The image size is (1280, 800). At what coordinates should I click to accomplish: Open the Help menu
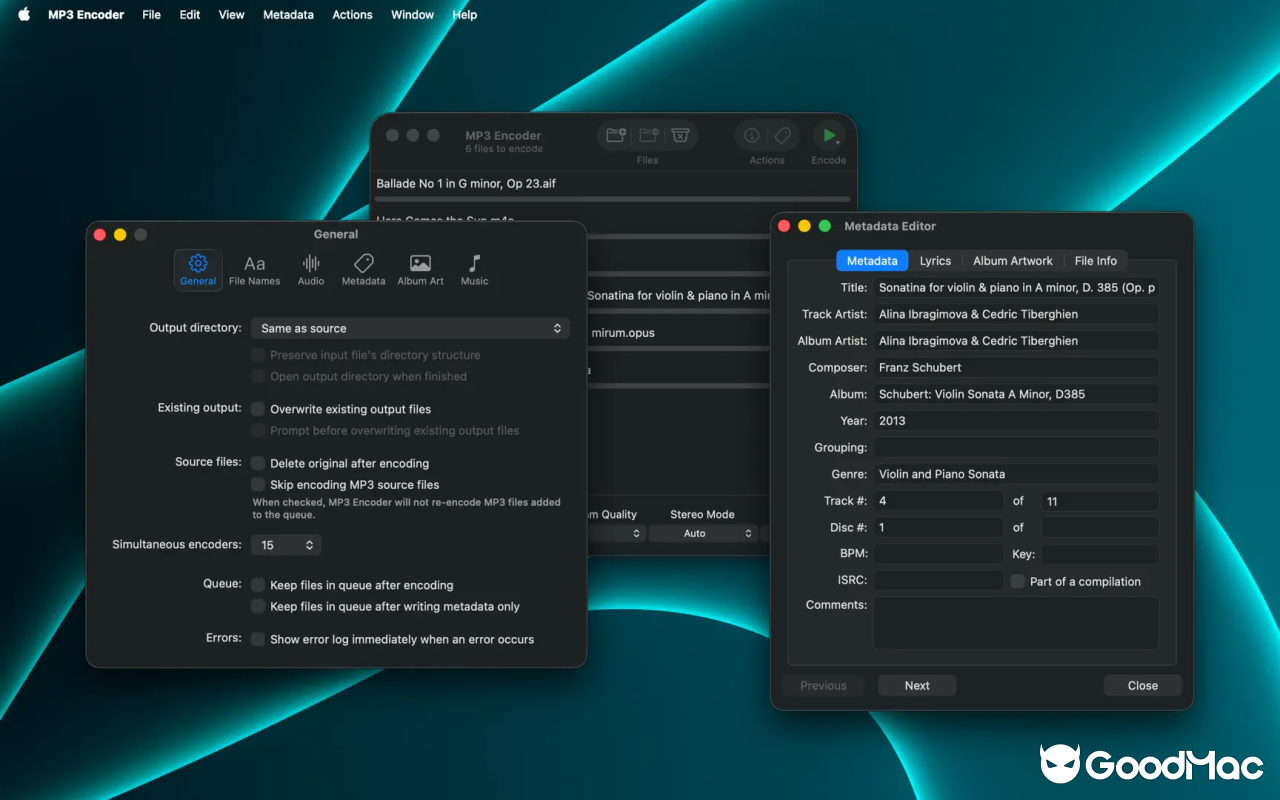pyautogui.click(x=464, y=15)
